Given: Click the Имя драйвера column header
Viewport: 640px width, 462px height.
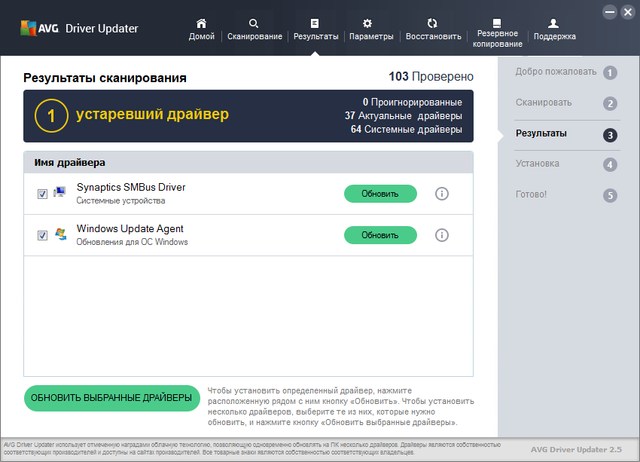Looking at the screenshot, I should point(69,162).
